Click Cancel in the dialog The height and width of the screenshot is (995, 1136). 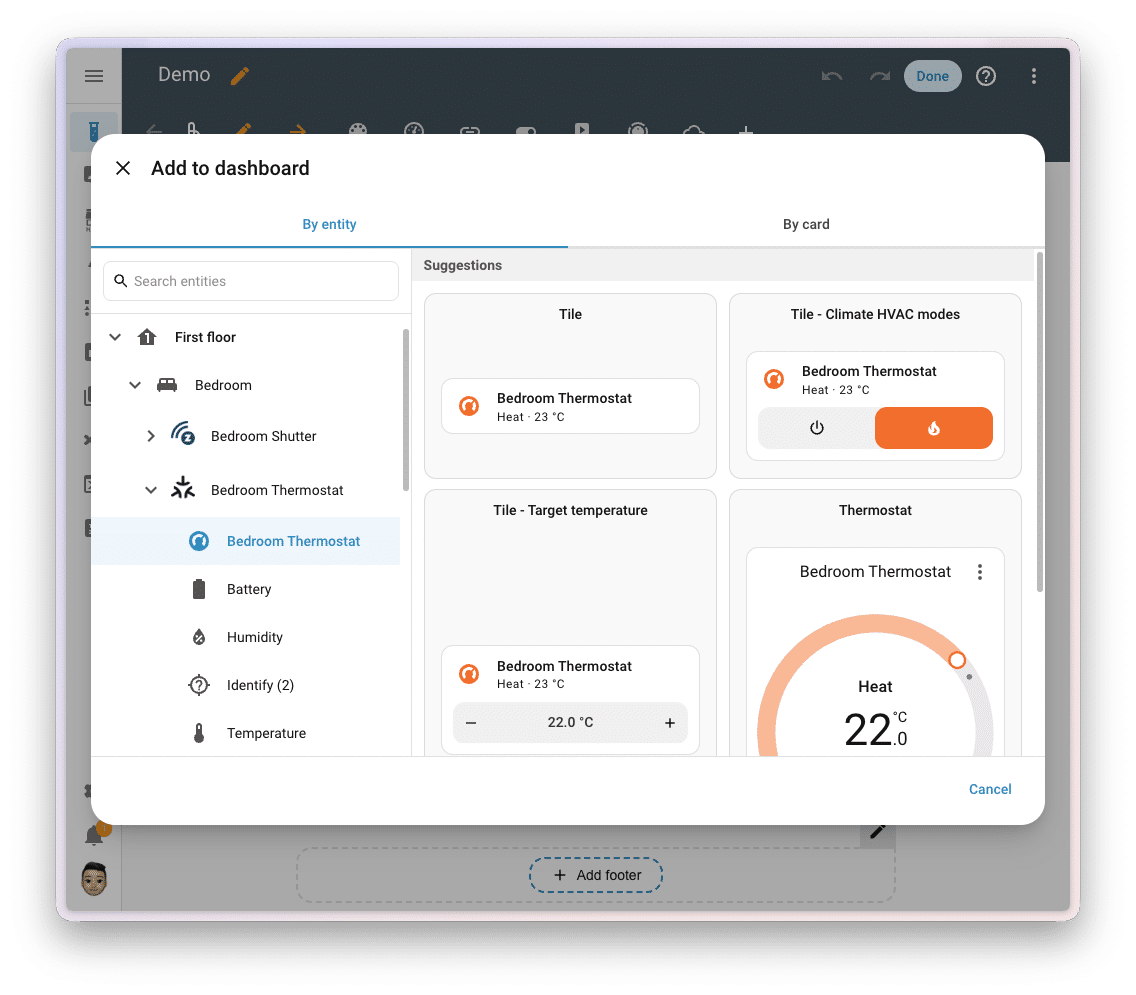coord(990,789)
